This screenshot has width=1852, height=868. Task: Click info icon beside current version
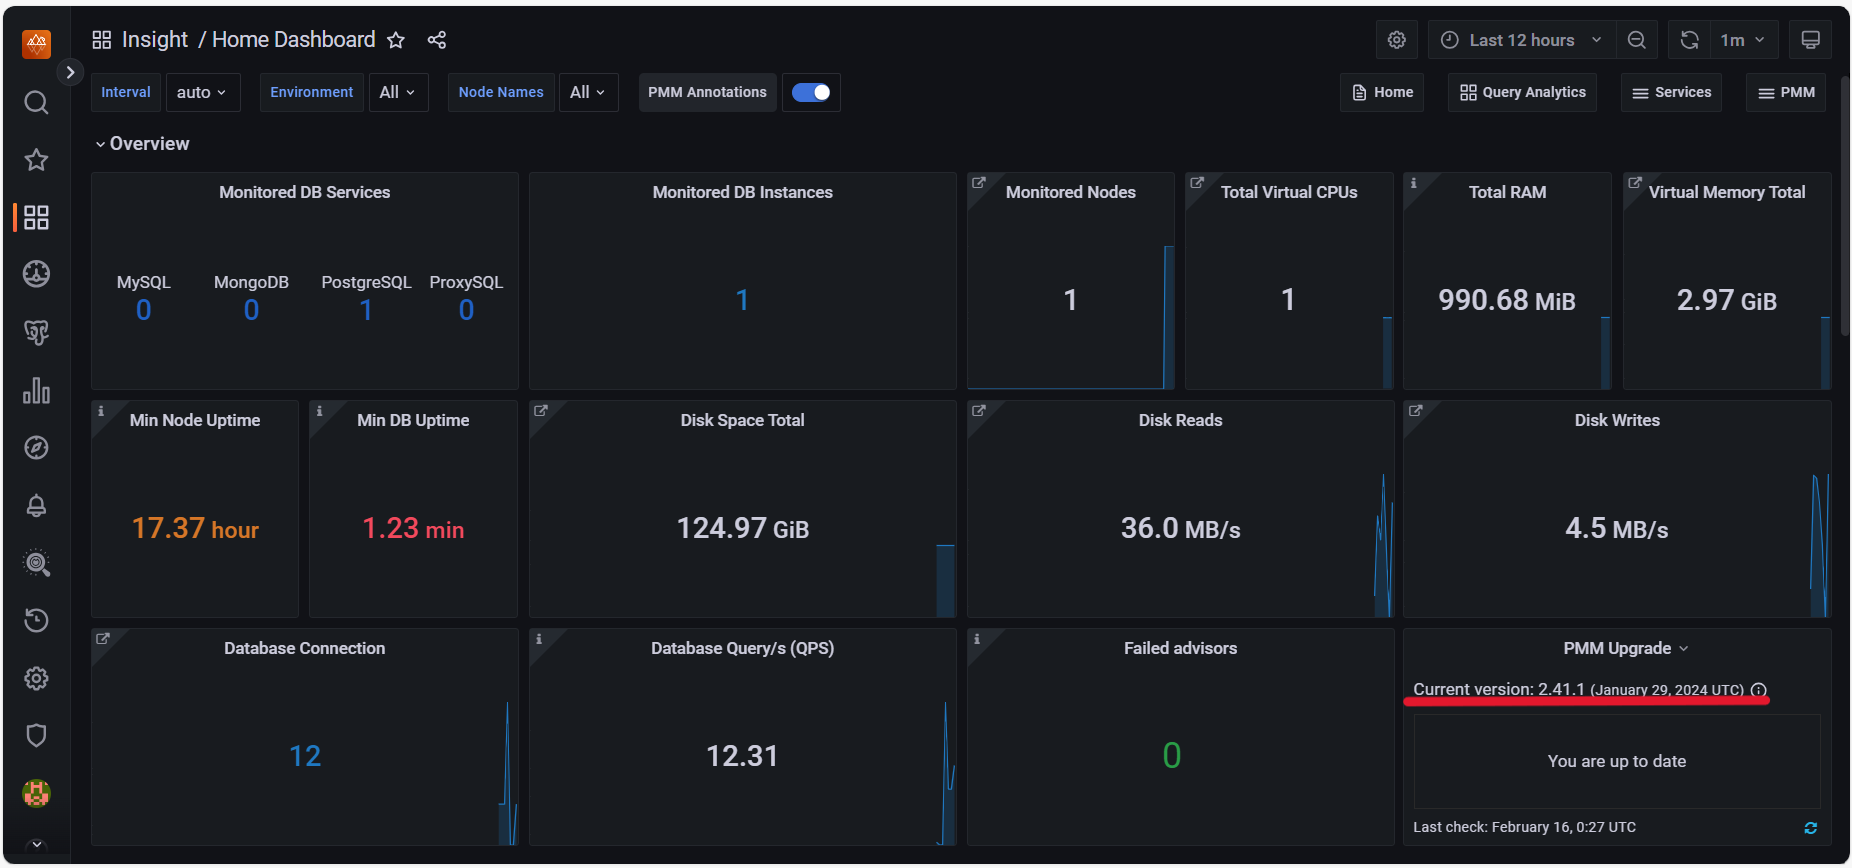pos(1759,690)
